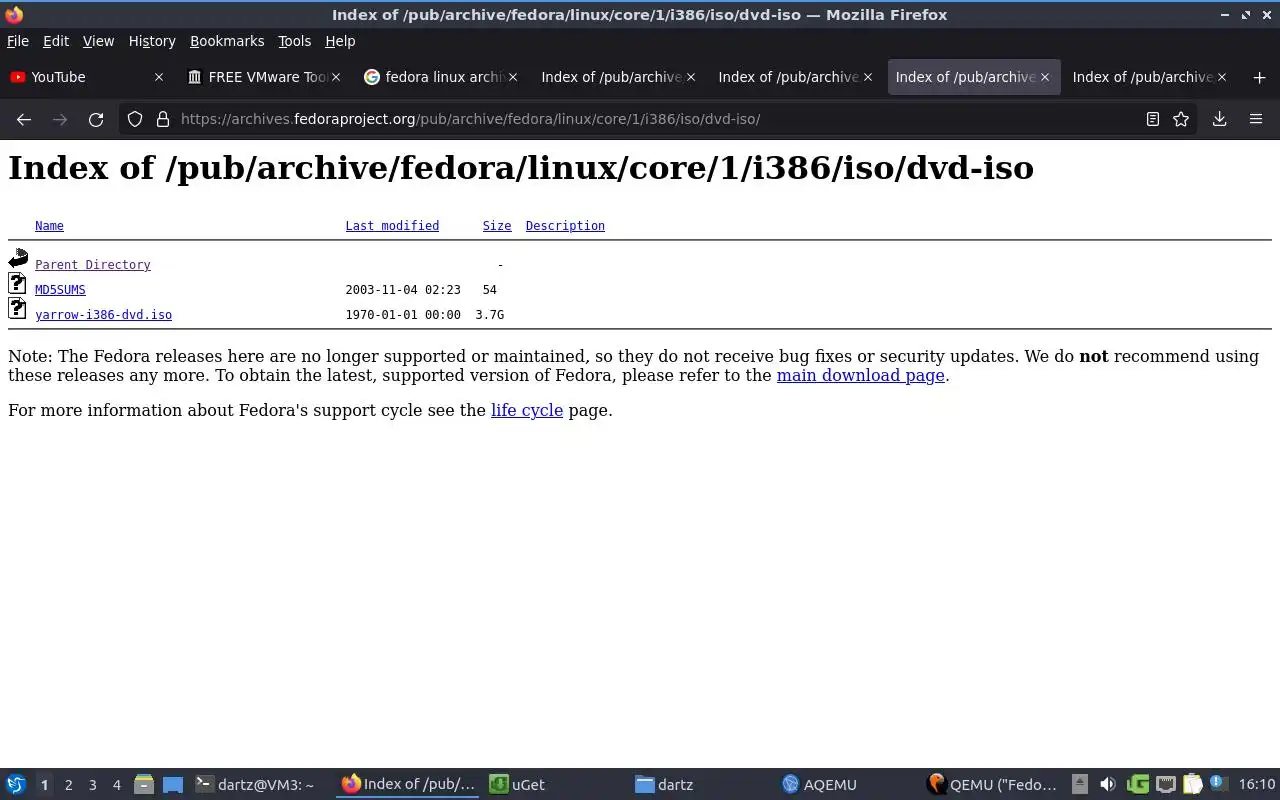
Task: Toggle Reader View for this page
Action: click(x=1152, y=119)
